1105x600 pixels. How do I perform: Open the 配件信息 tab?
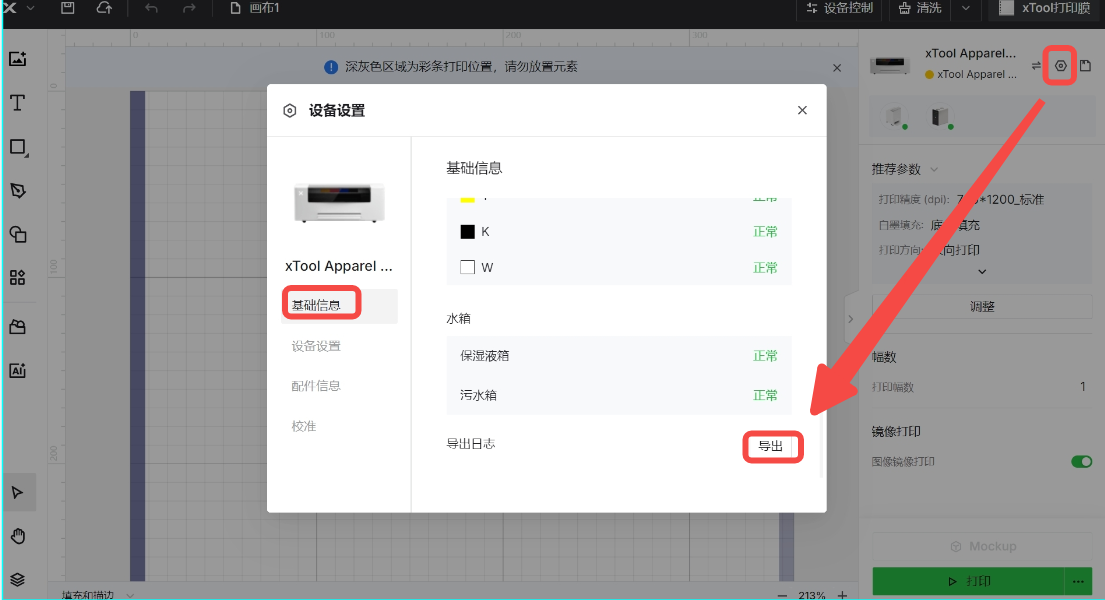click(316, 386)
